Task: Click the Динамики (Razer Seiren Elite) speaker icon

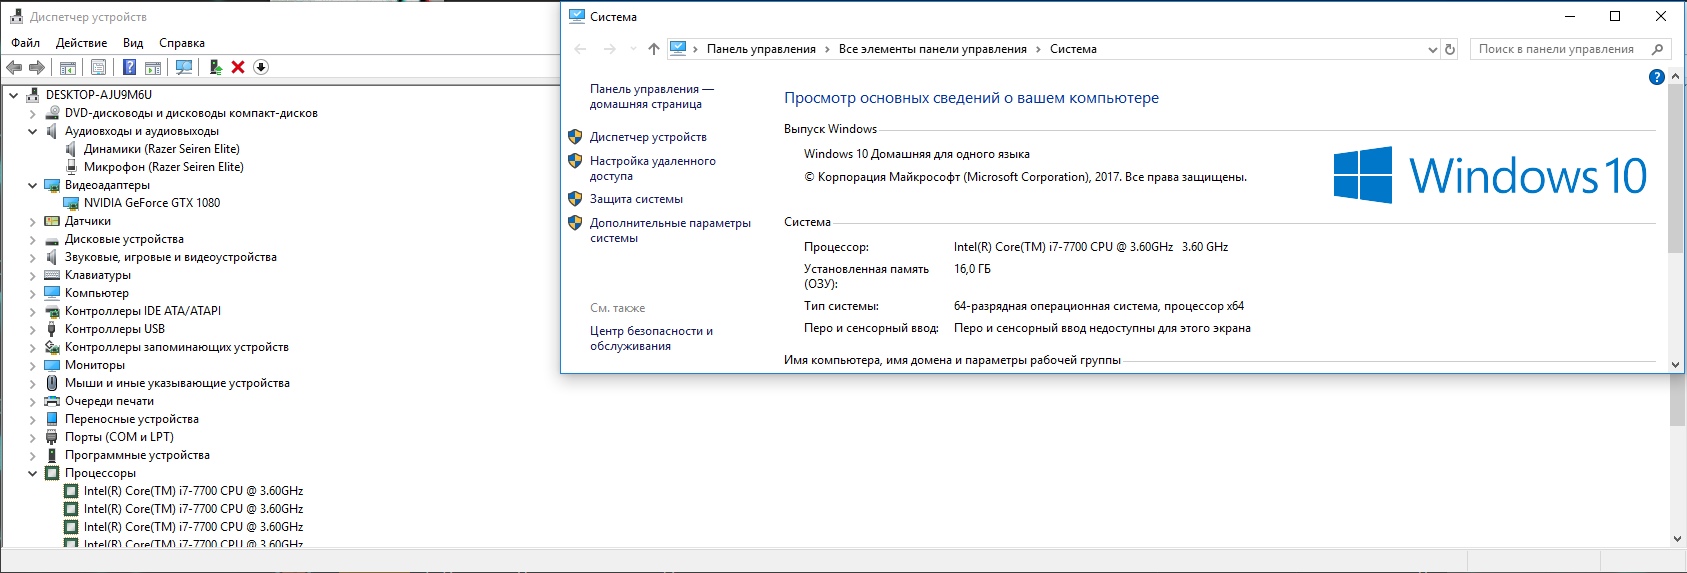Action: [x=71, y=149]
